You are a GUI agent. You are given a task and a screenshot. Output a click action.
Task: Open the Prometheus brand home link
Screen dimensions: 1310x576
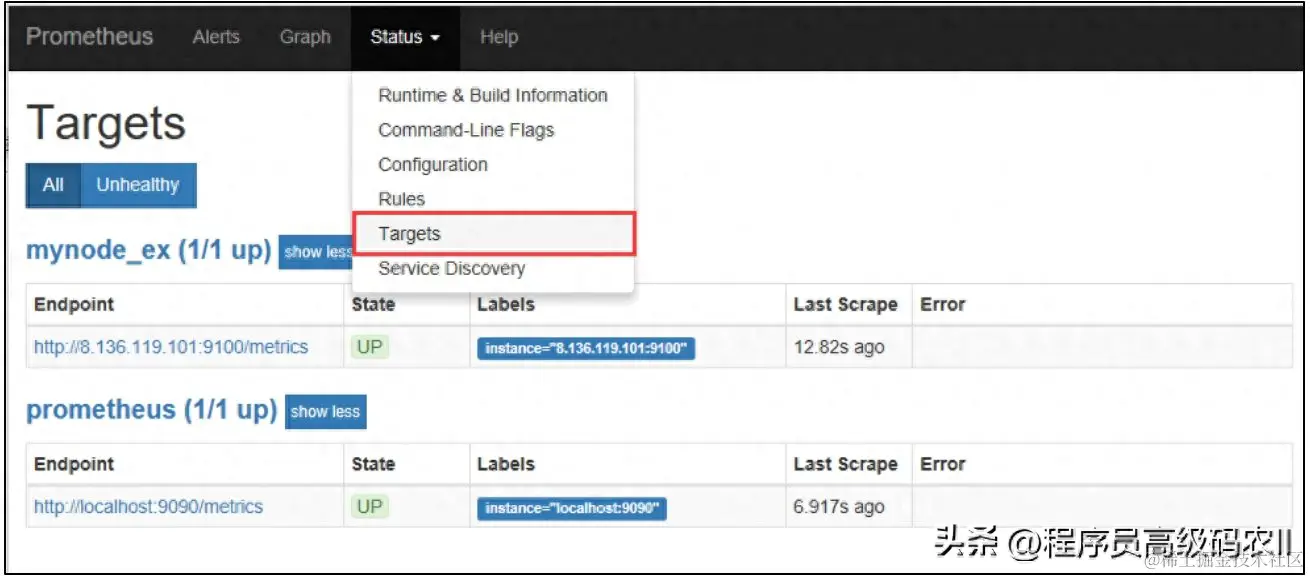[89, 37]
